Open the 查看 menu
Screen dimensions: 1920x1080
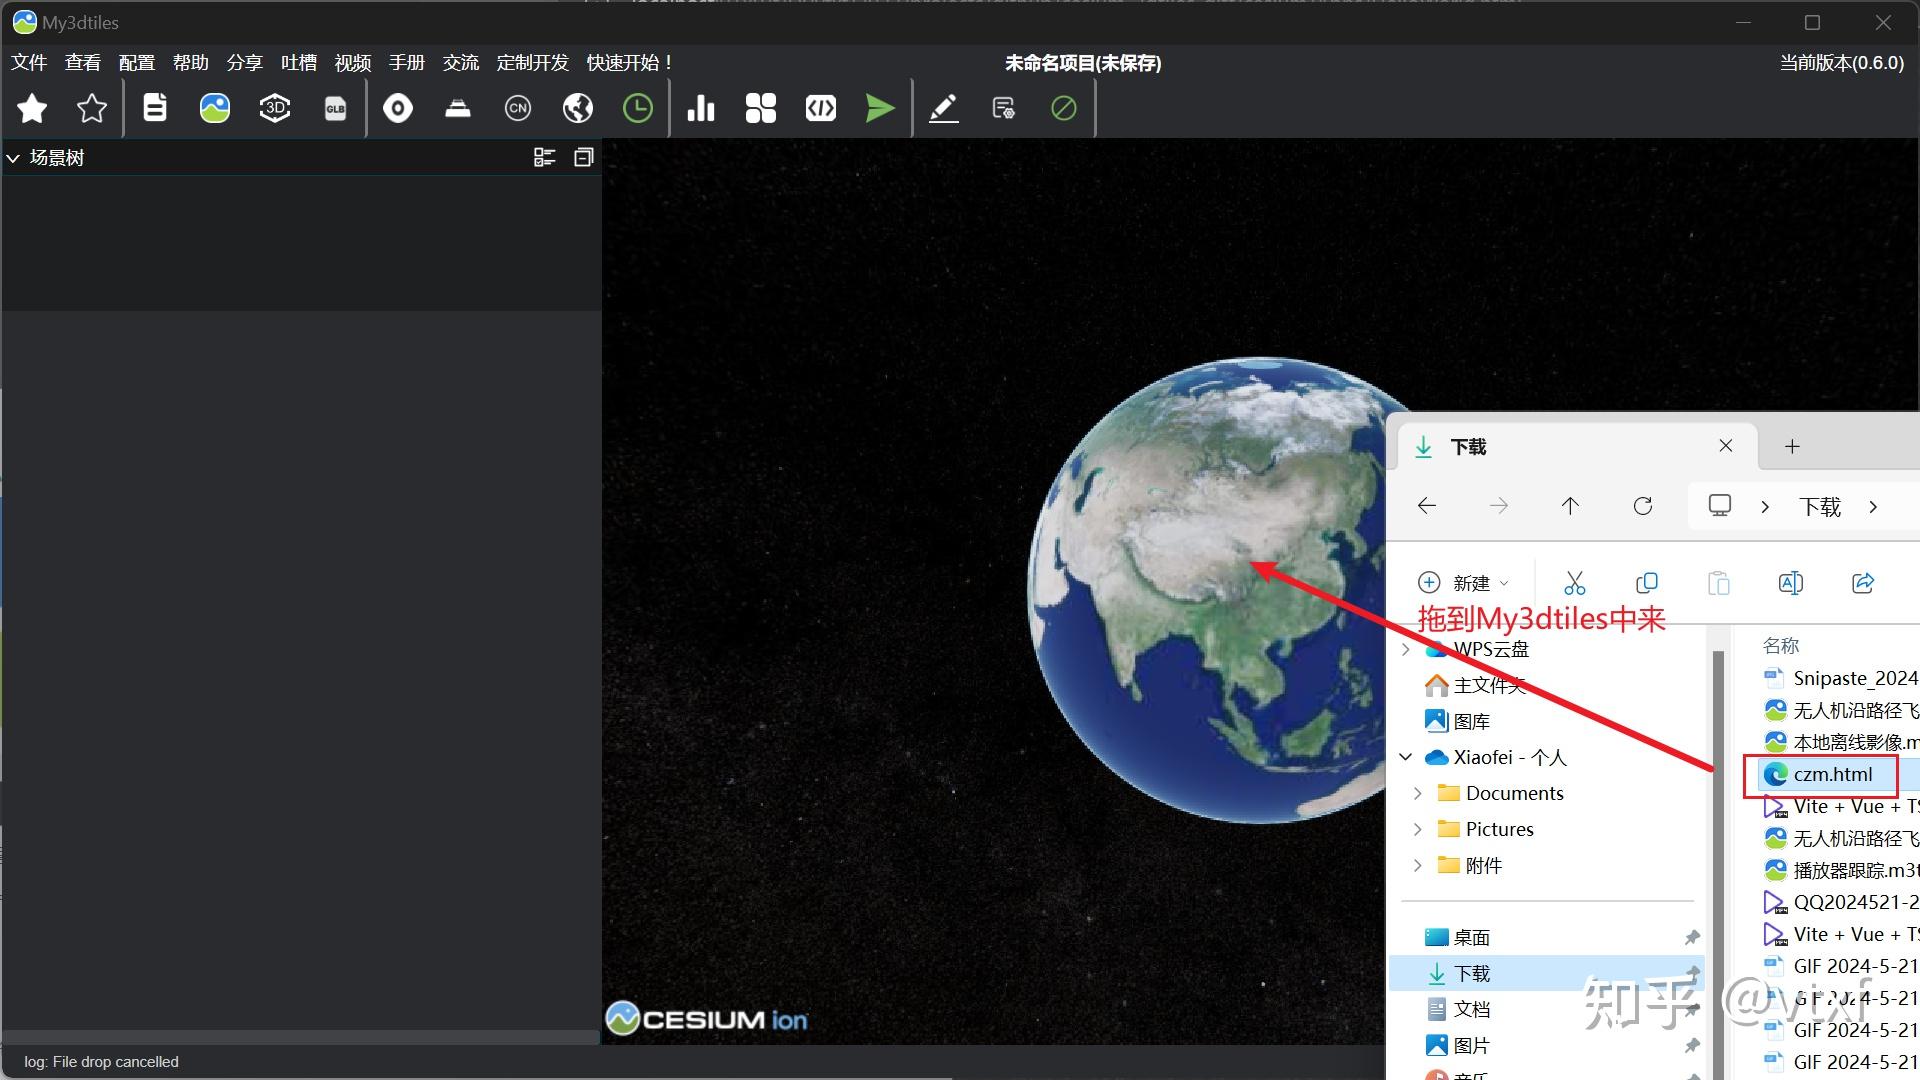[83, 63]
